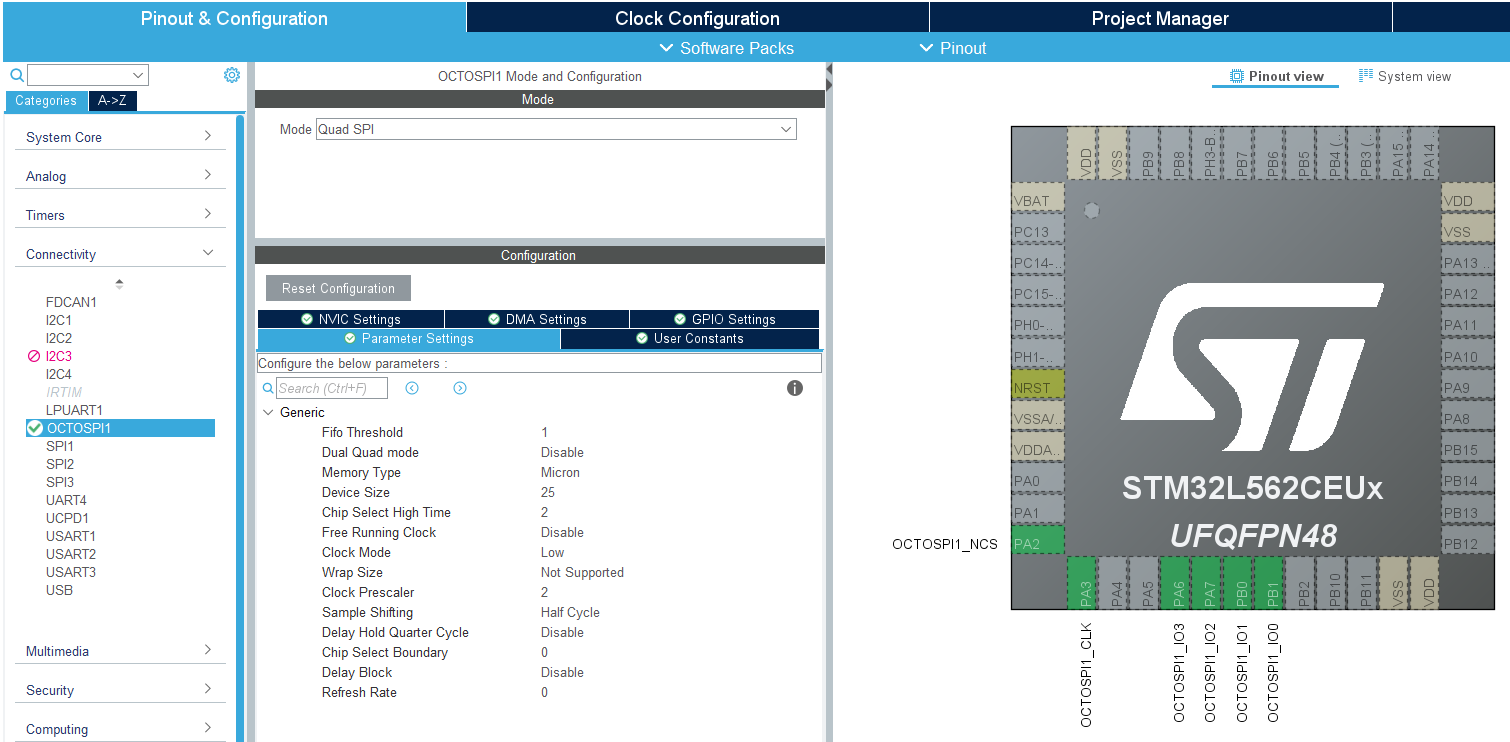
Task: Click the red disabled icon beside I2C3
Action: pyautogui.click(x=32, y=356)
